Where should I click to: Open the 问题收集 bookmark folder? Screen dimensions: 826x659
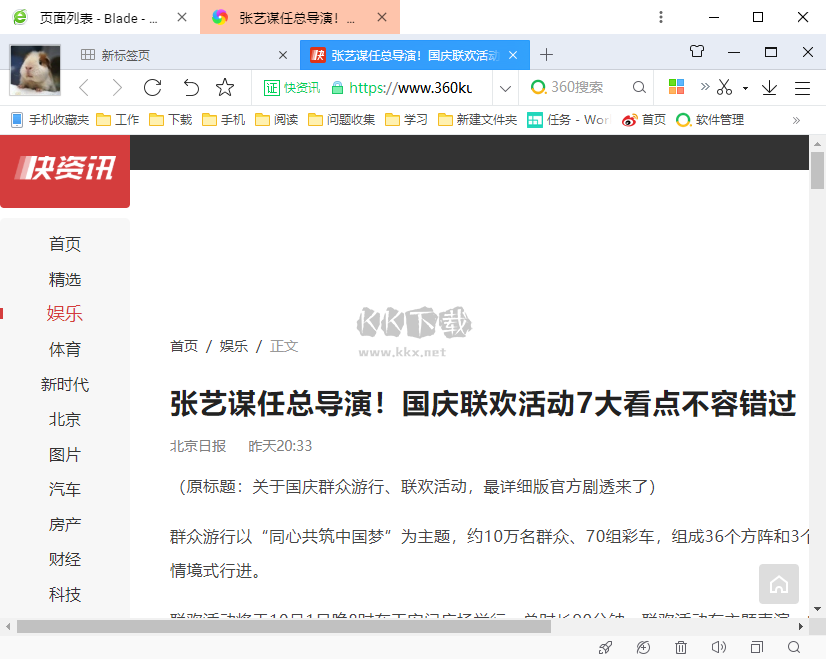342,120
